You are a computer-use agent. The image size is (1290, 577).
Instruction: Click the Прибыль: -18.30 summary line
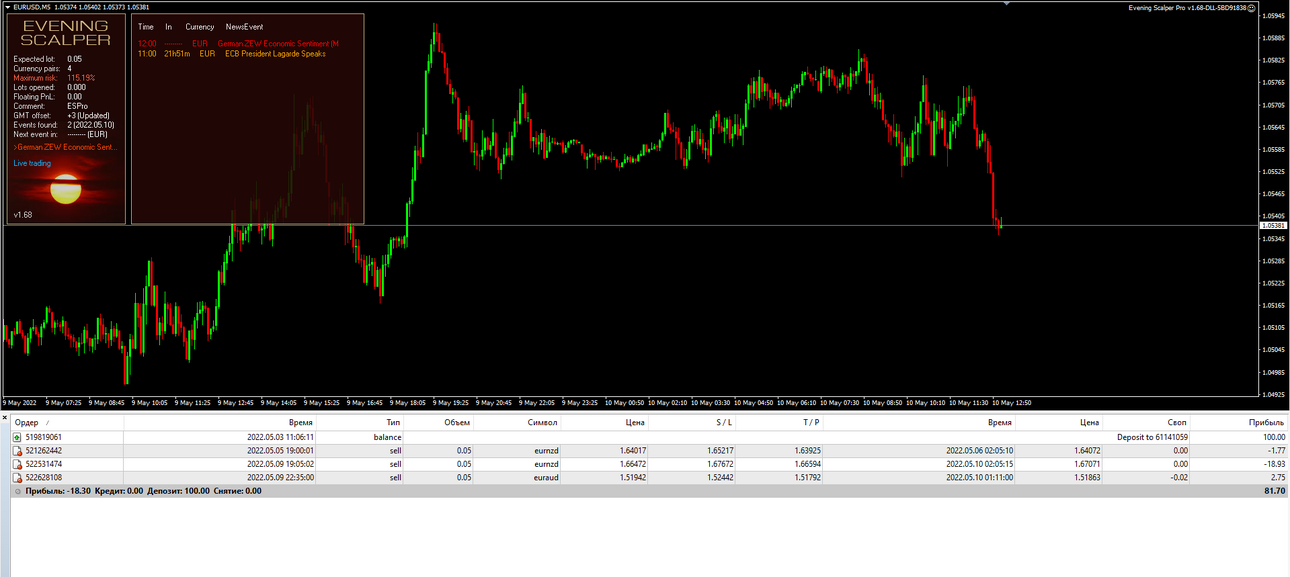point(143,491)
